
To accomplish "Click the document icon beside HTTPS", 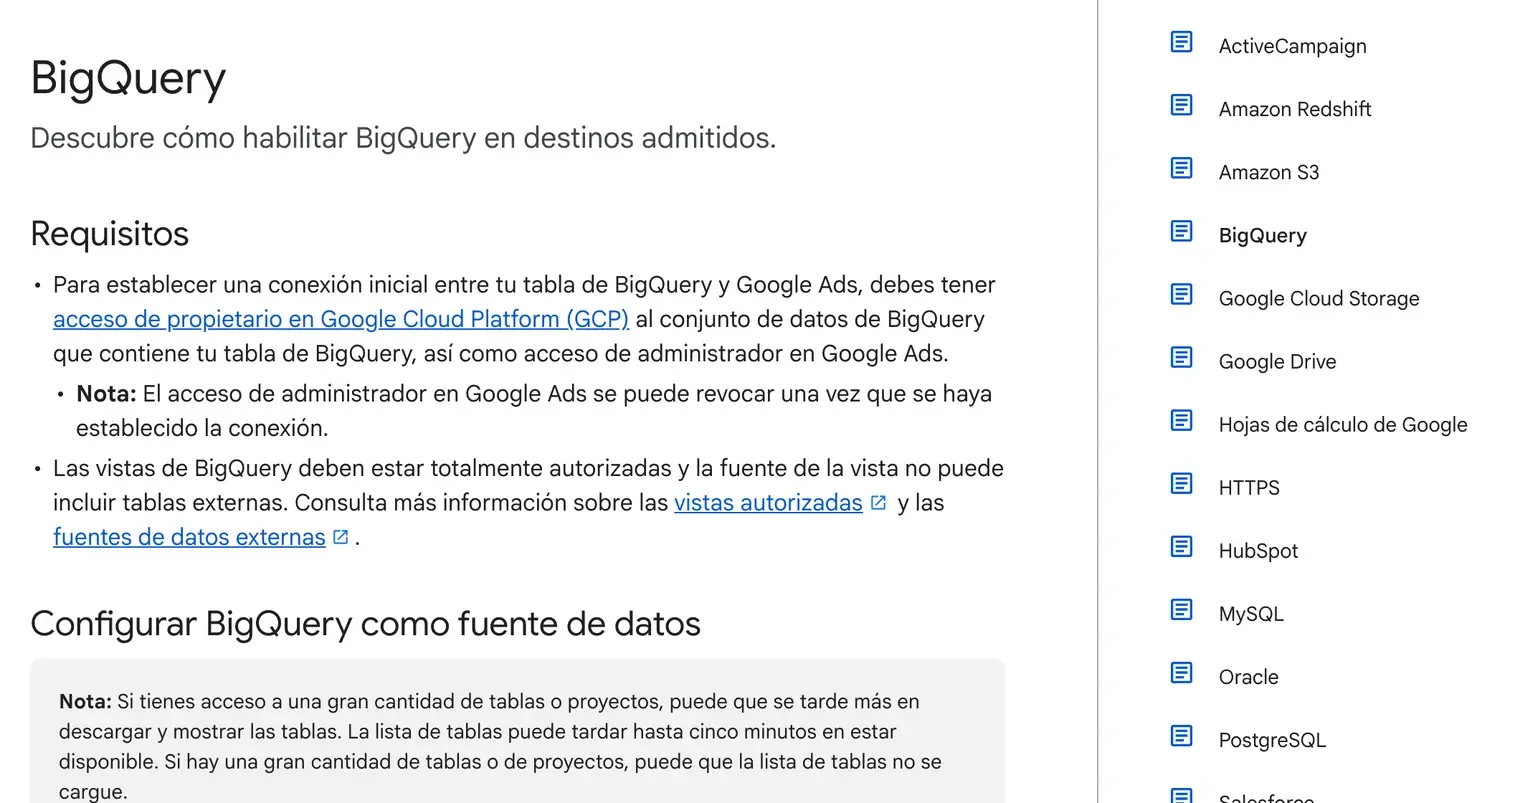I will click(1181, 483).
